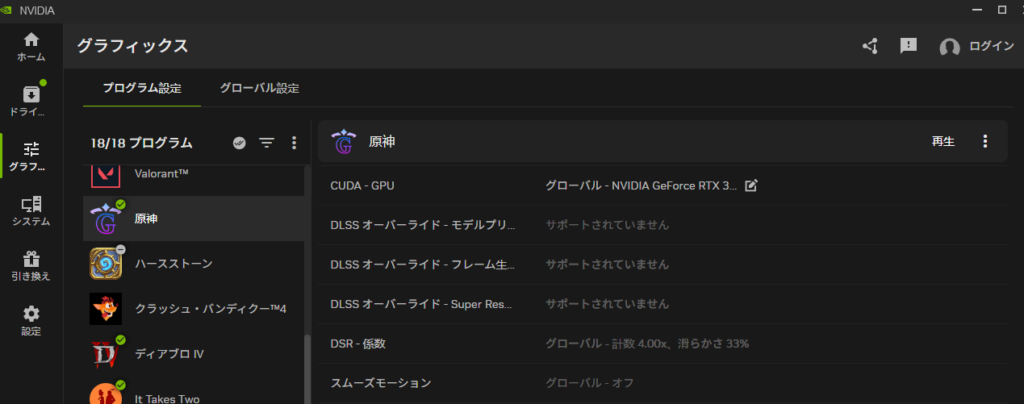Click the ログイン (Login) button
The width and height of the screenshot is (1024, 404).
pyautogui.click(x=976, y=47)
